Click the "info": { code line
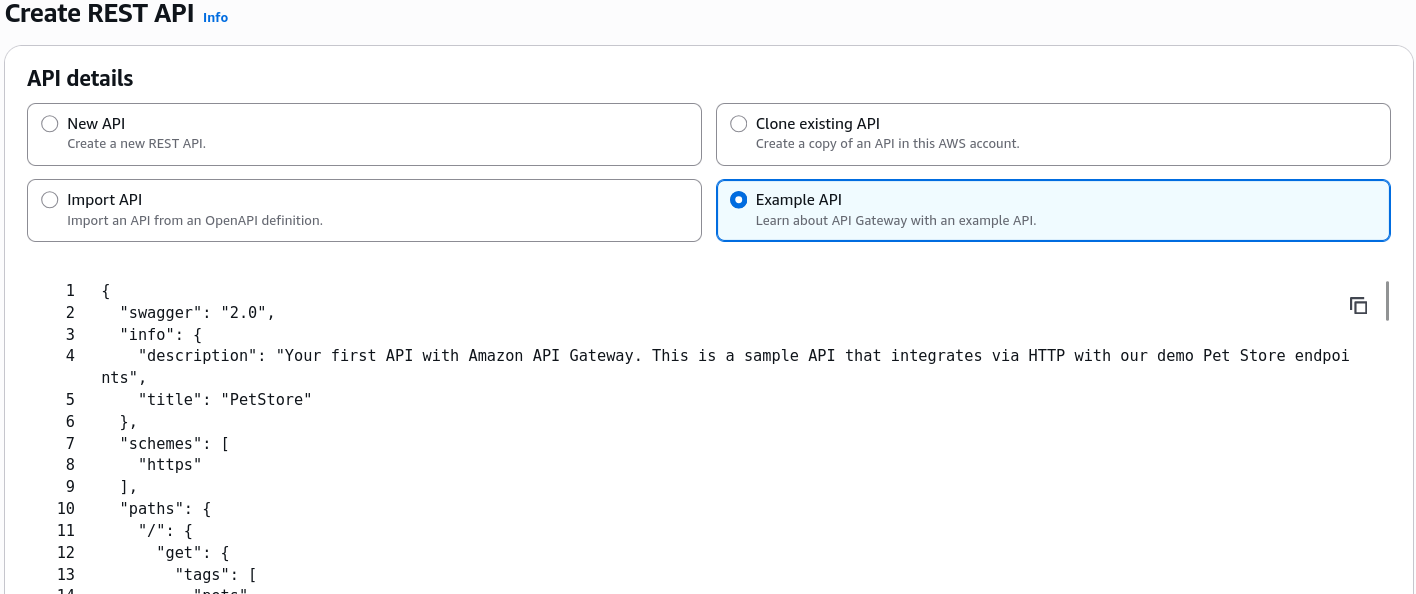This screenshot has width=1416, height=594. [x=160, y=334]
